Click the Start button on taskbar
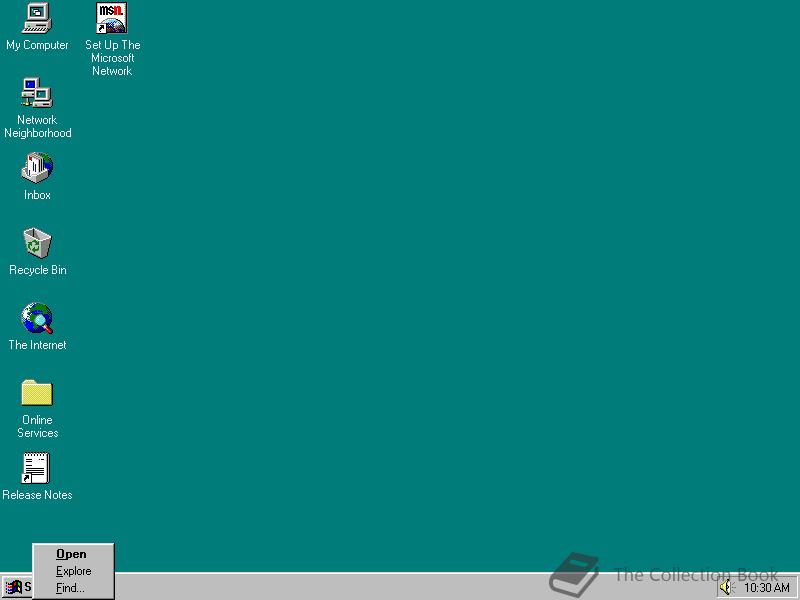This screenshot has width=800, height=600. 17,587
